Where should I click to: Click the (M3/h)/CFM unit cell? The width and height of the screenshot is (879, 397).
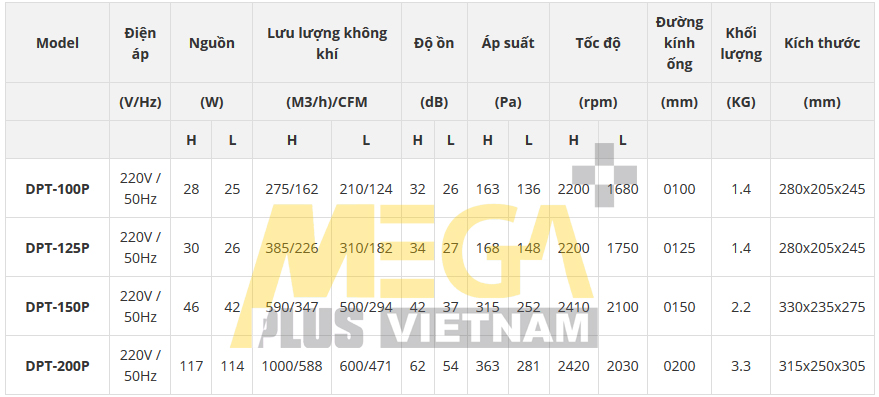point(327,102)
